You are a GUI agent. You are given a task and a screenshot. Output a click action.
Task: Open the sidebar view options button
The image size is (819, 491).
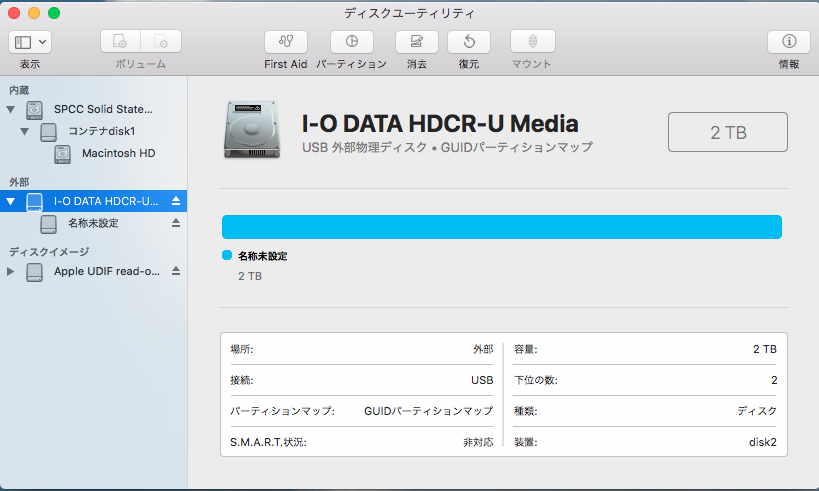click(30, 42)
